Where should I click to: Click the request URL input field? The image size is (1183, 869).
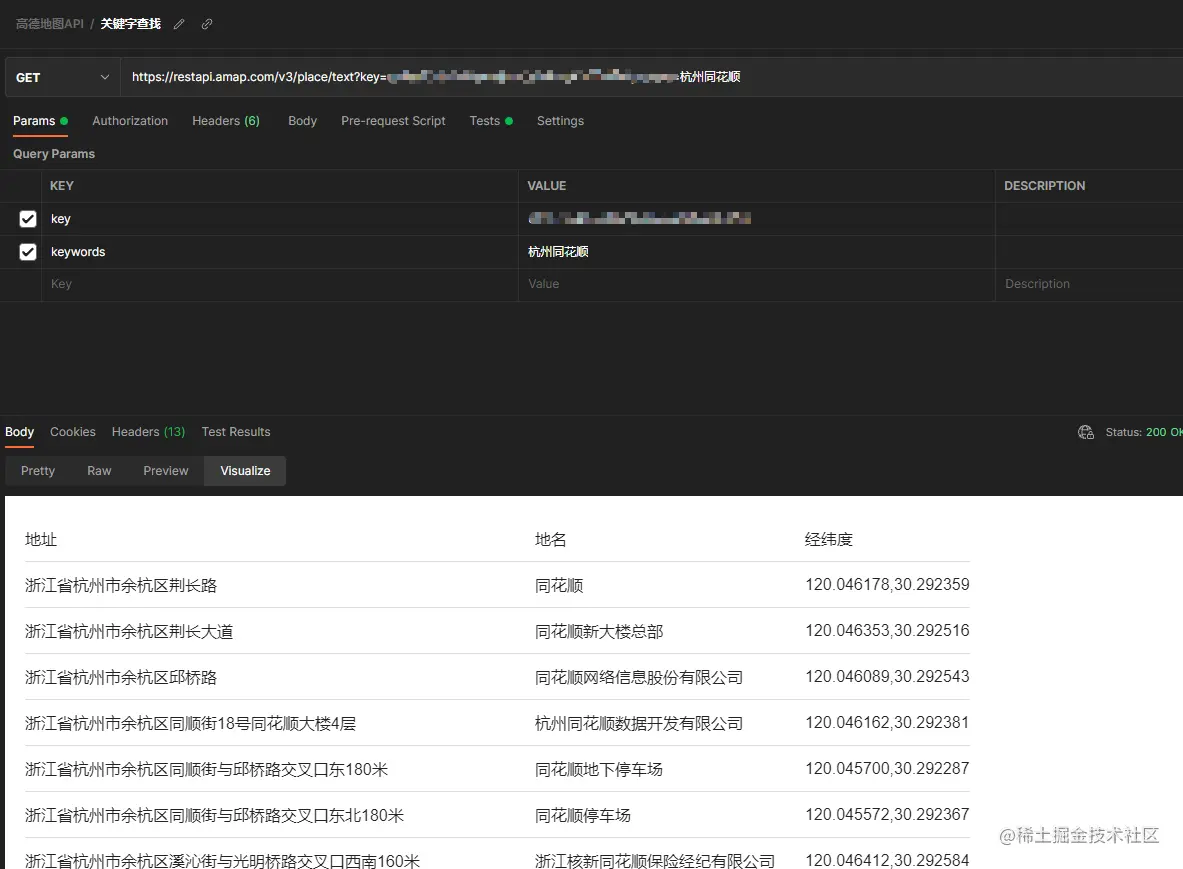click(x=651, y=77)
